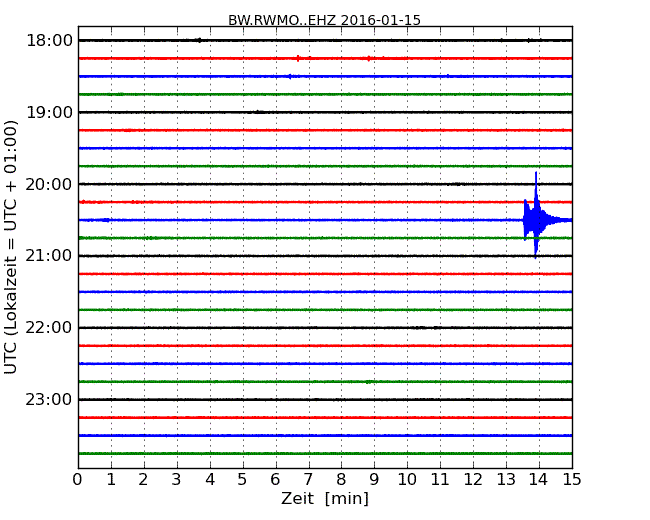Click the black trace line at 21:00

325,256
